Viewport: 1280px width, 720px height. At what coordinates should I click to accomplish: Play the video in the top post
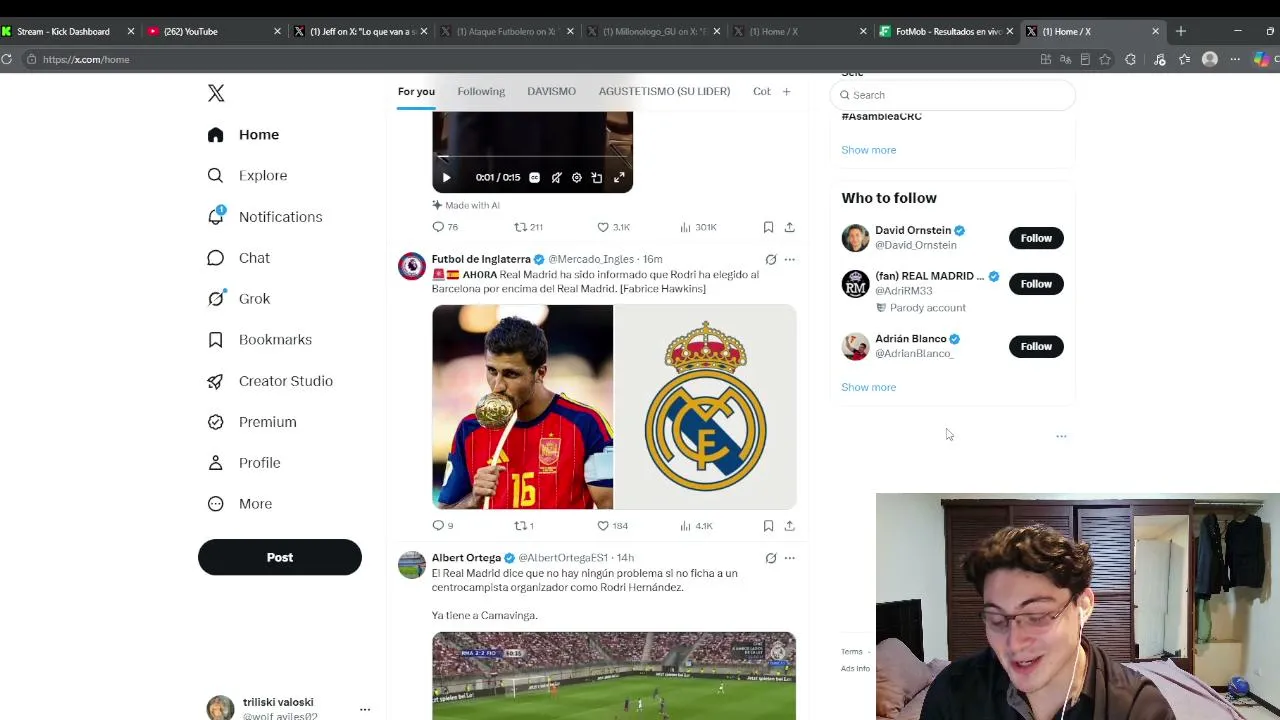(x=446, y=178)
